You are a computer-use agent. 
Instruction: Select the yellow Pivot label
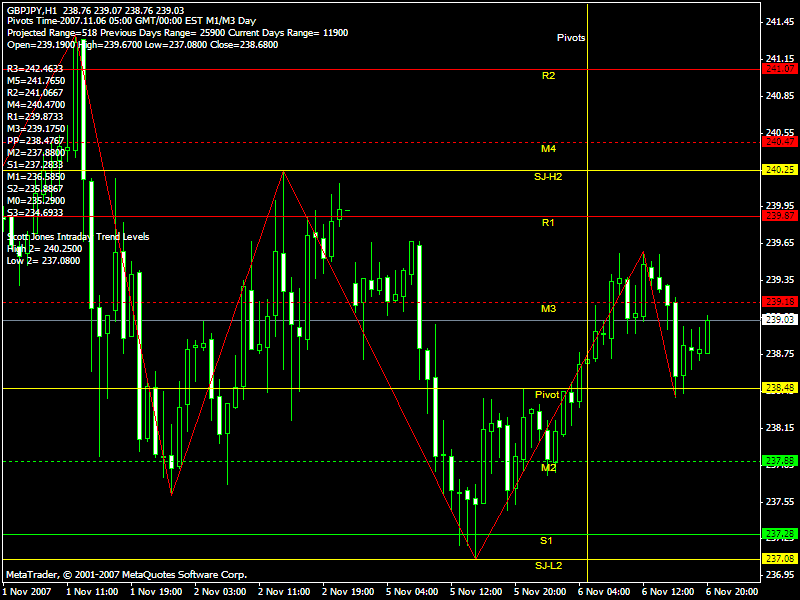[547, 395]
